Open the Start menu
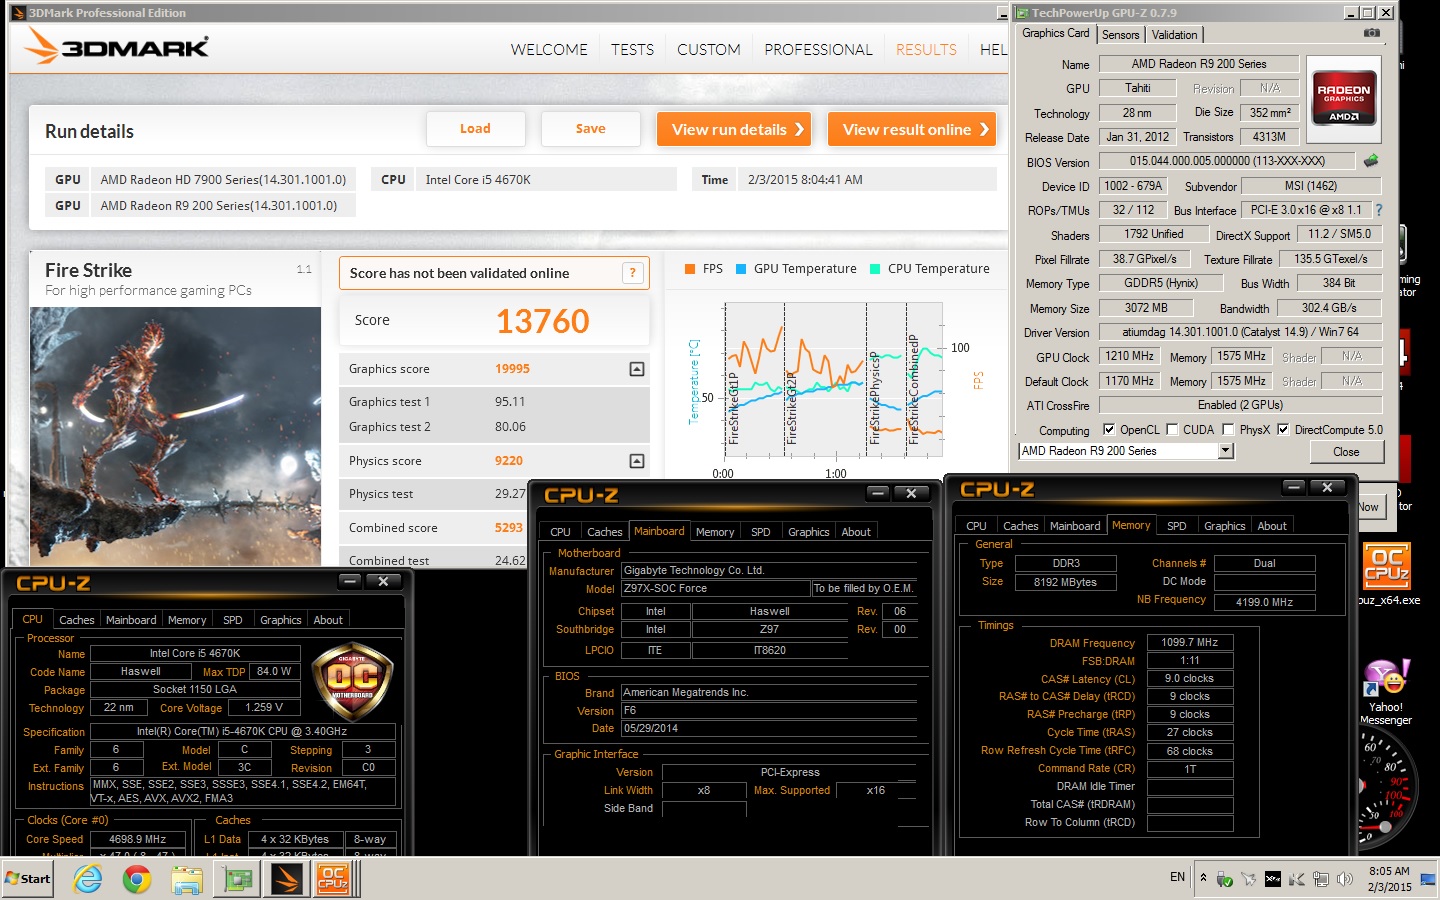This screenshot has width=1440, height=900. (28, 879)
